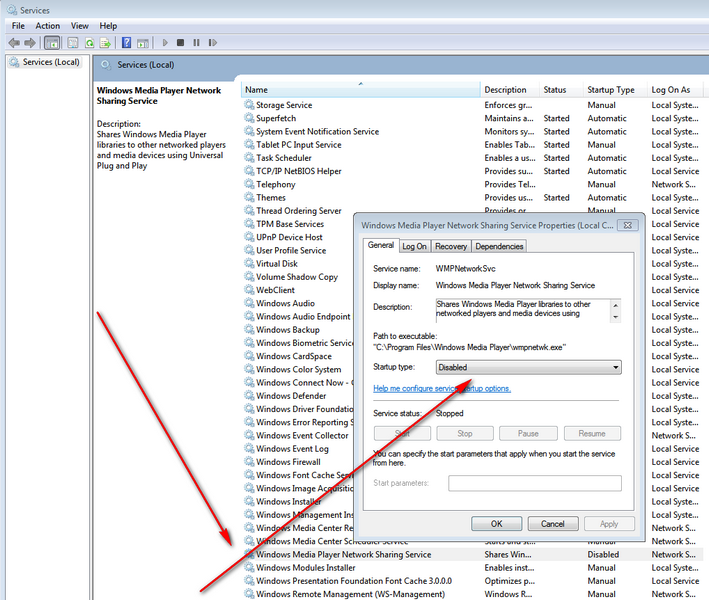Select the TCP/IP NetBIOS Helper row
709x600 pixels.
(472, 171)
